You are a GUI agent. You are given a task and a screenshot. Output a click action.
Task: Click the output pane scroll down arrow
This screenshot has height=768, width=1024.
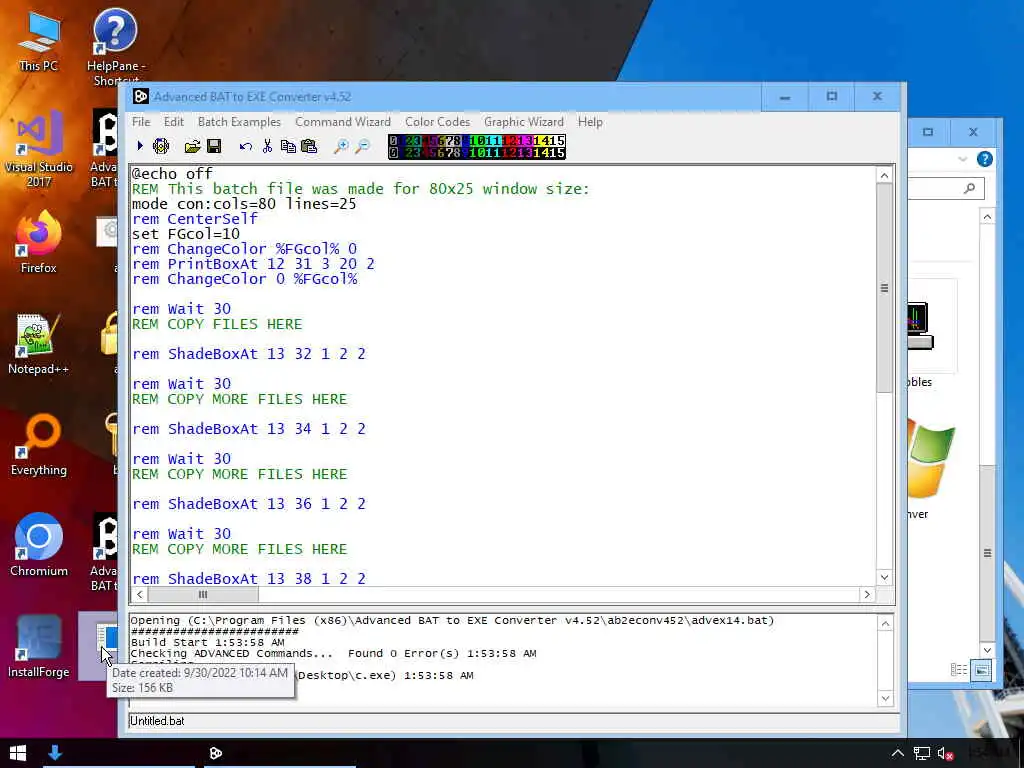(885, 698)
